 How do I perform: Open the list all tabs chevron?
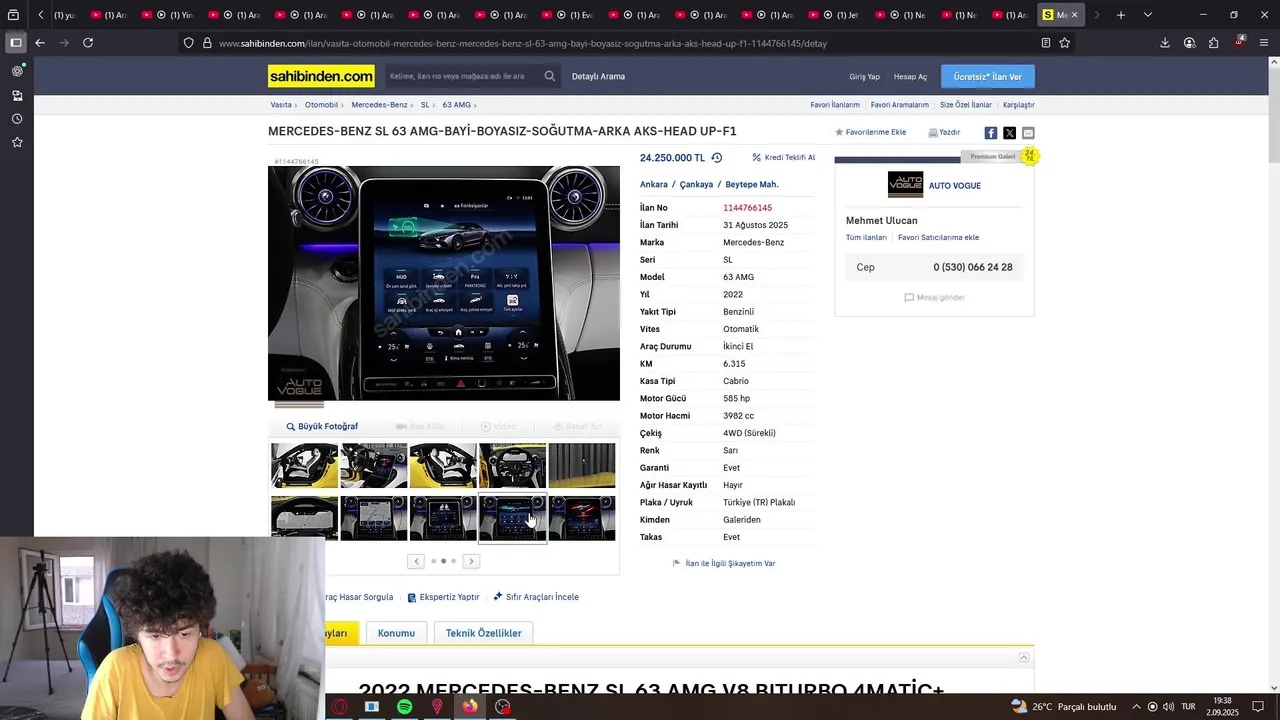point(1147,15)
